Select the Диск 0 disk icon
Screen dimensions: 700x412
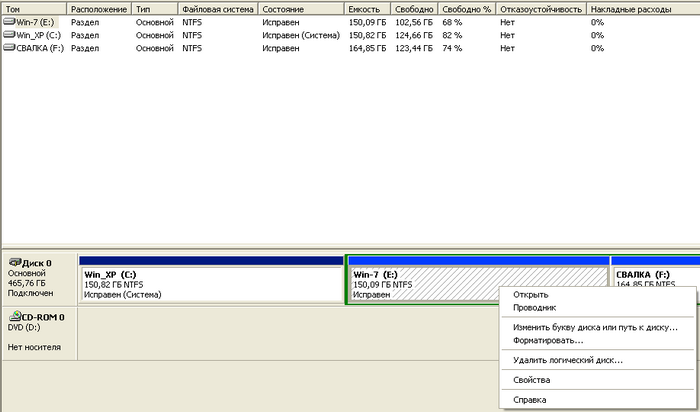pyautogui.click(x=14, y=263)
